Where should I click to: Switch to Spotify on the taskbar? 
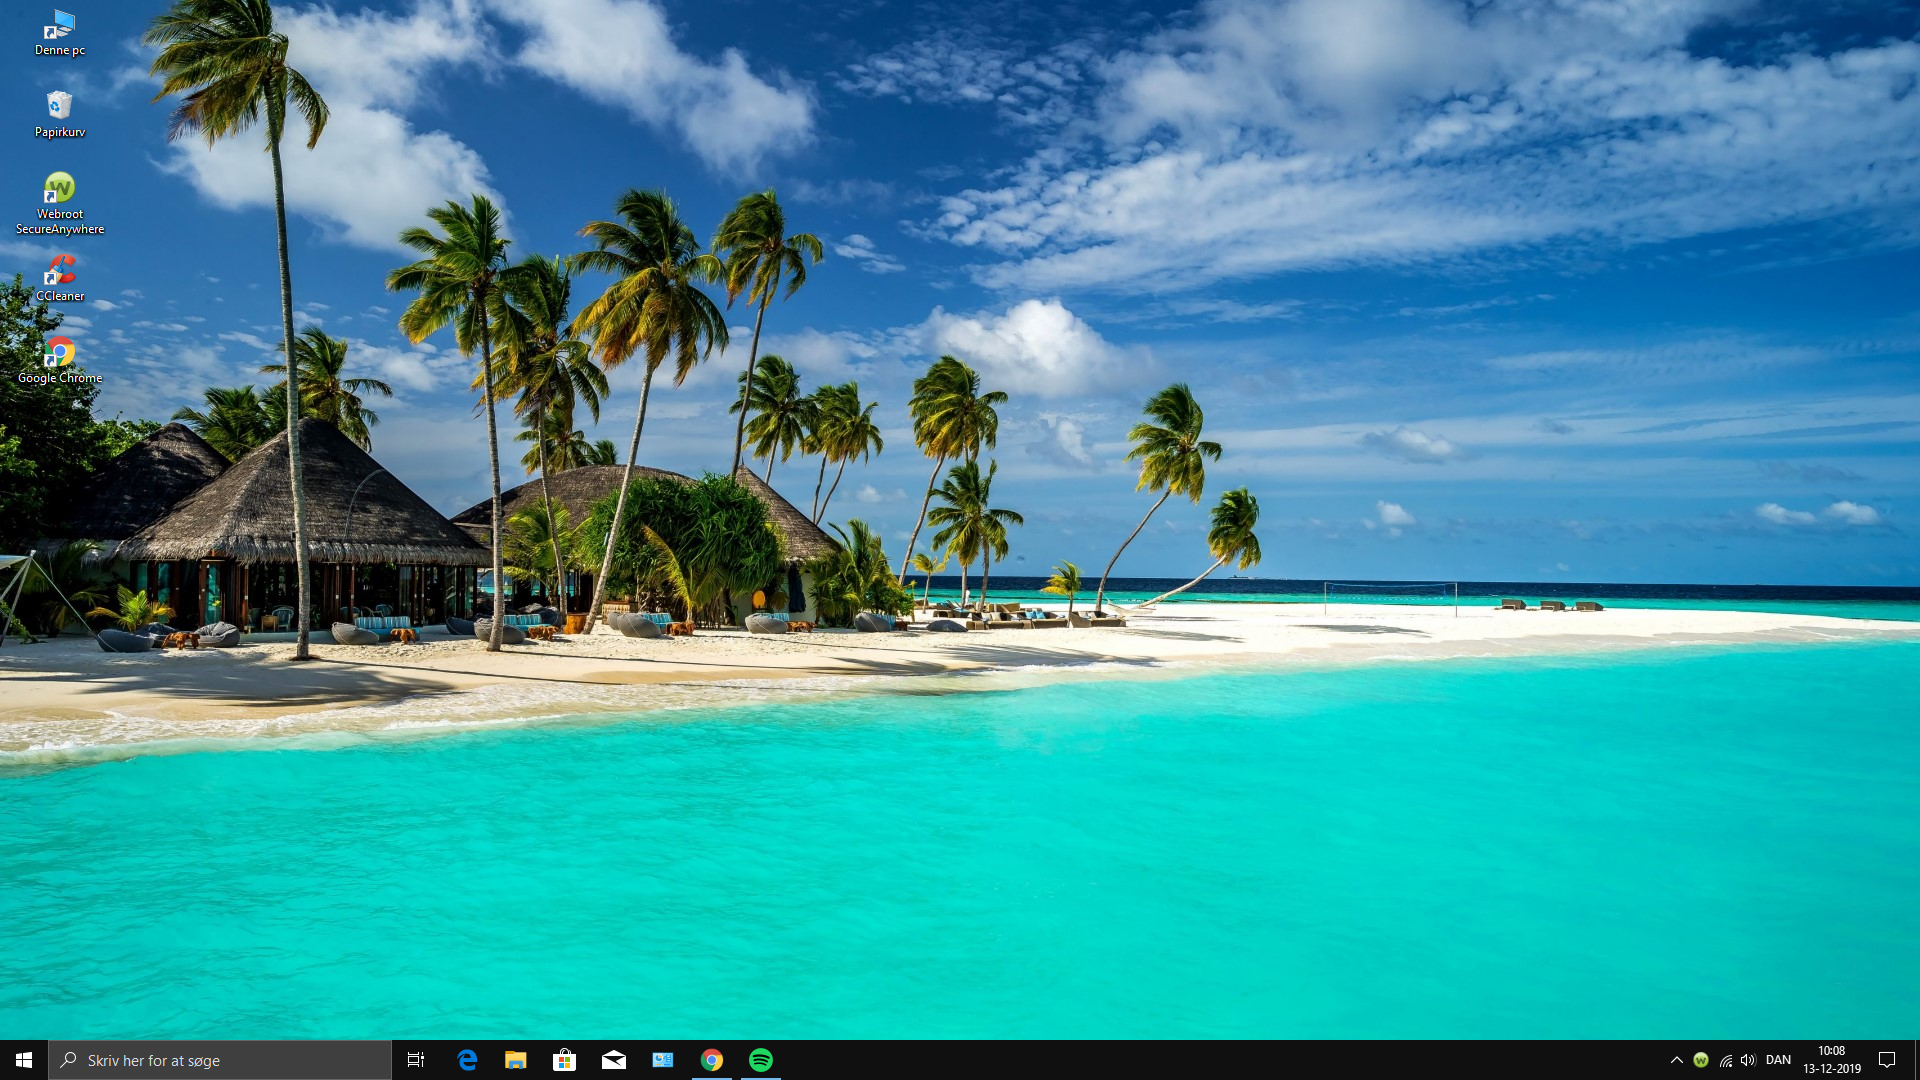761,1060
